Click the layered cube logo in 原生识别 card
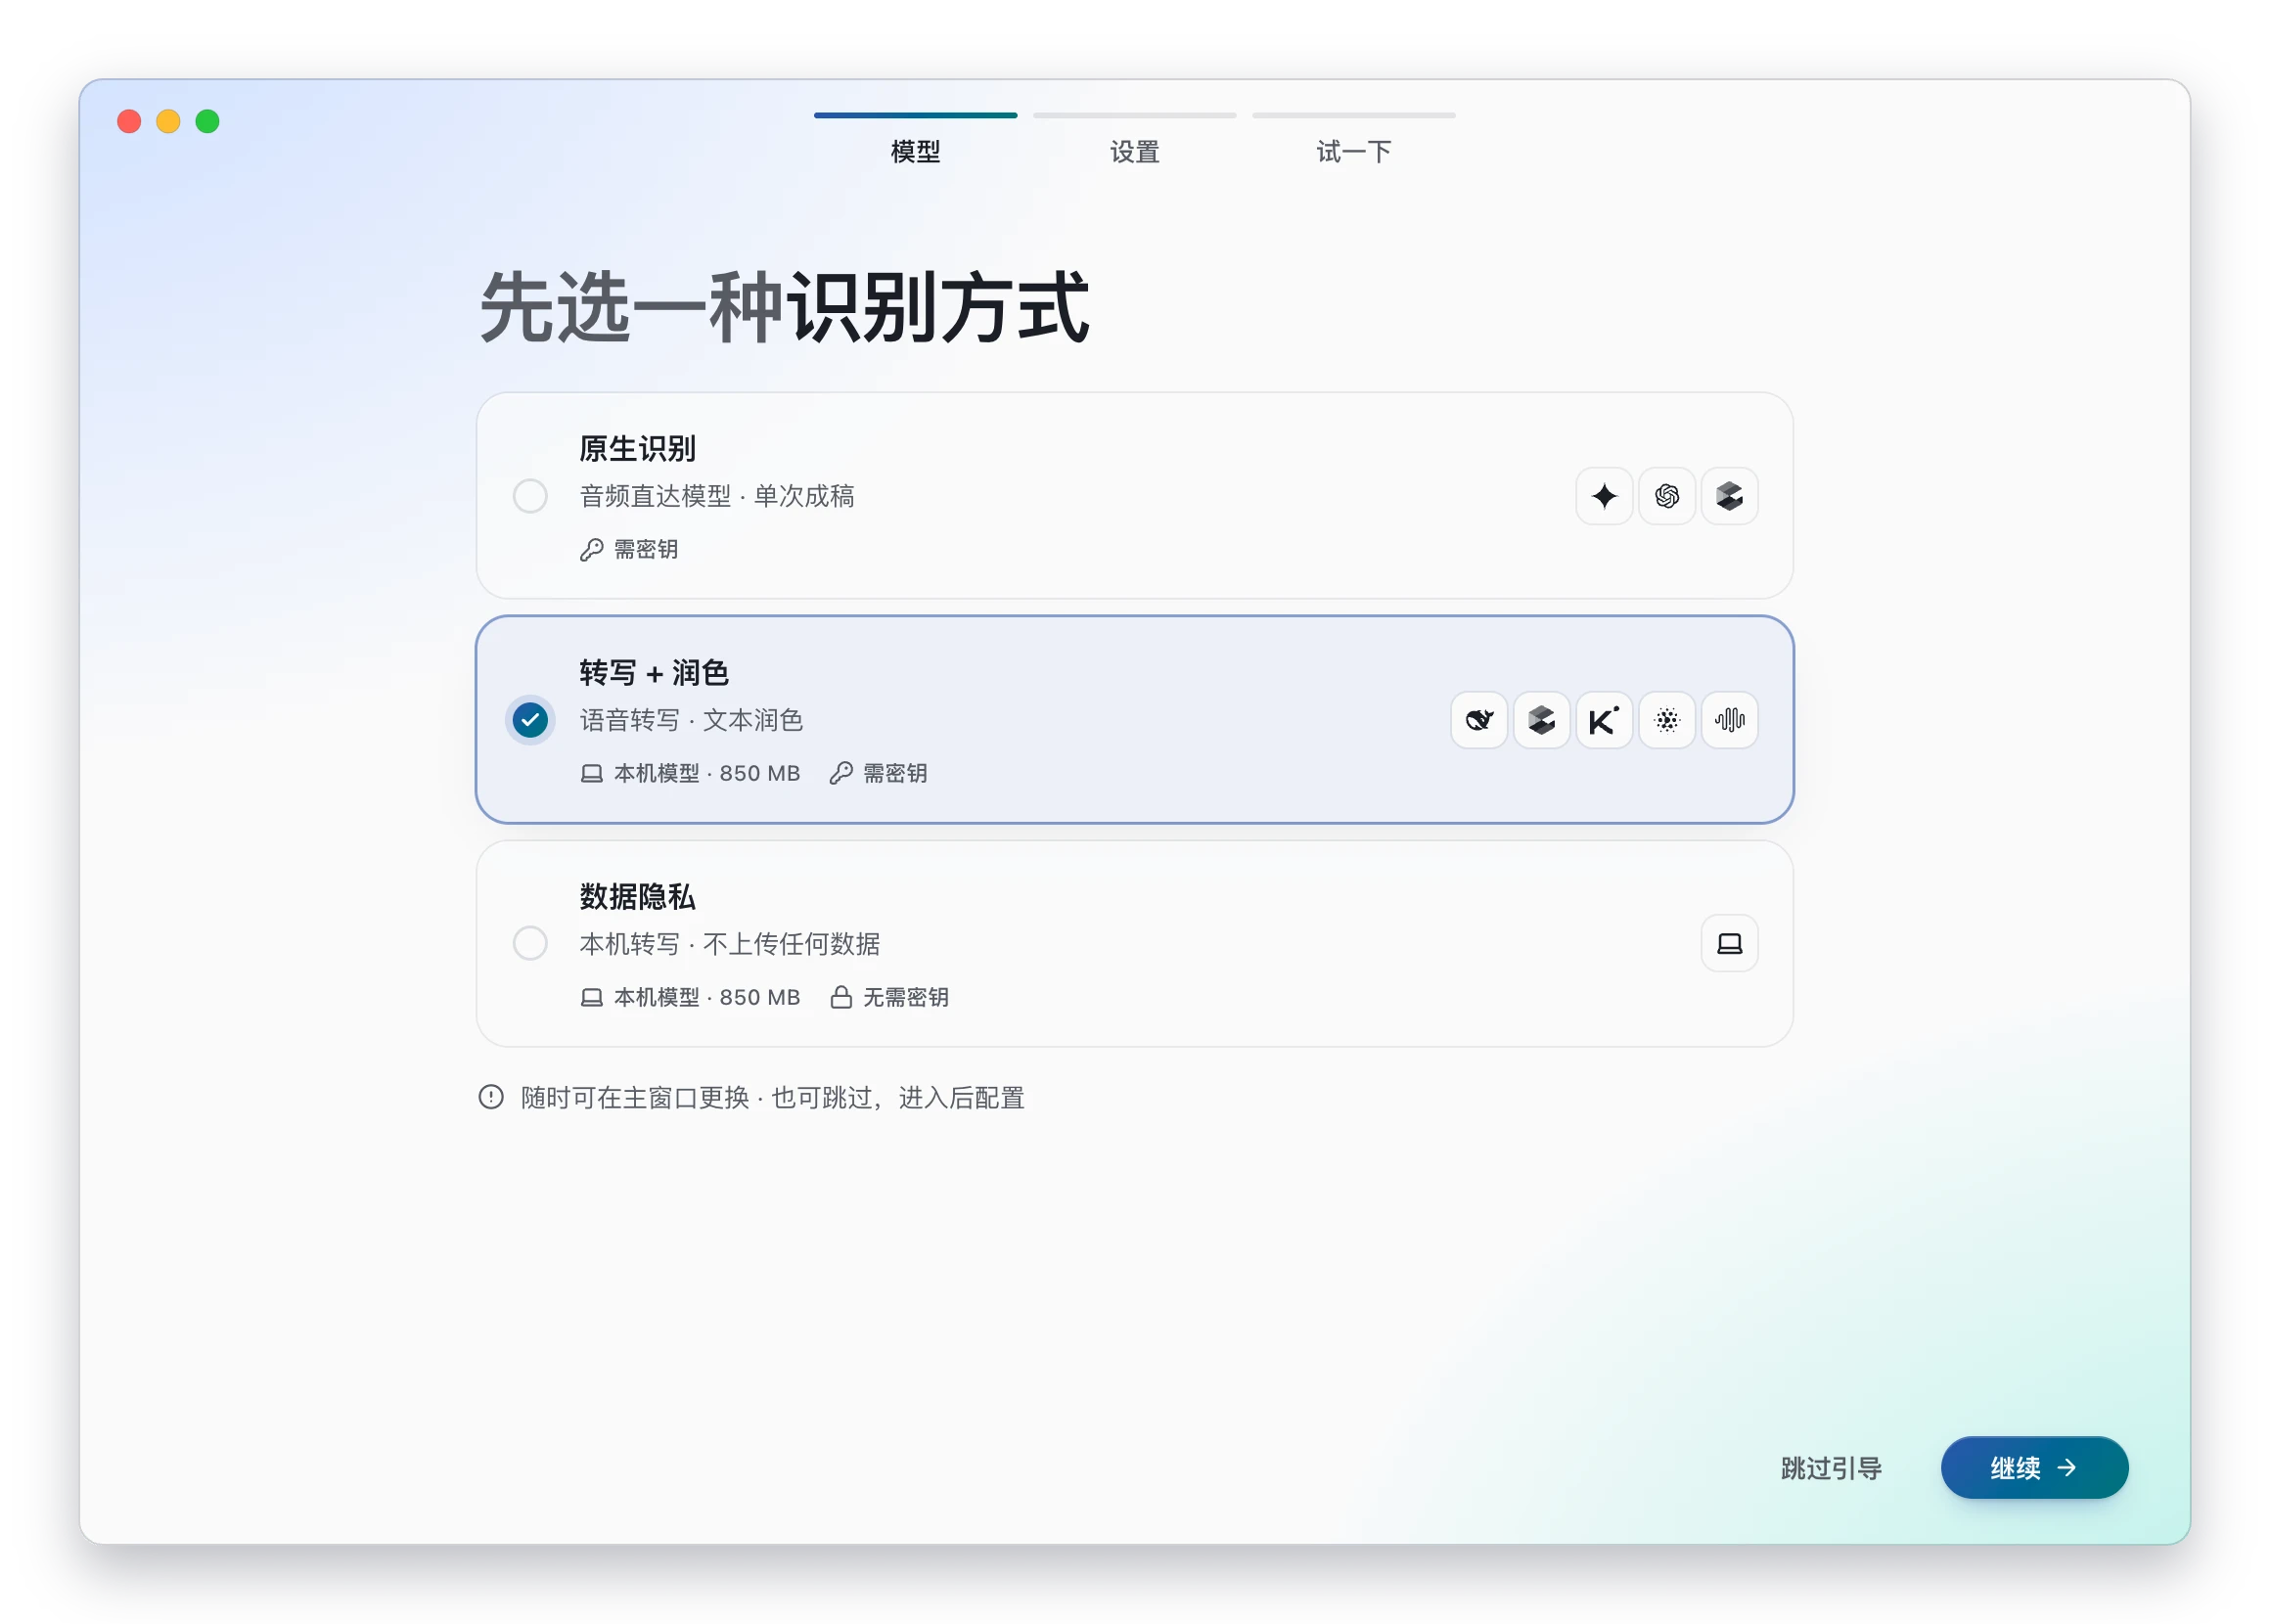2270x1624 pixels. point(1729,496)
